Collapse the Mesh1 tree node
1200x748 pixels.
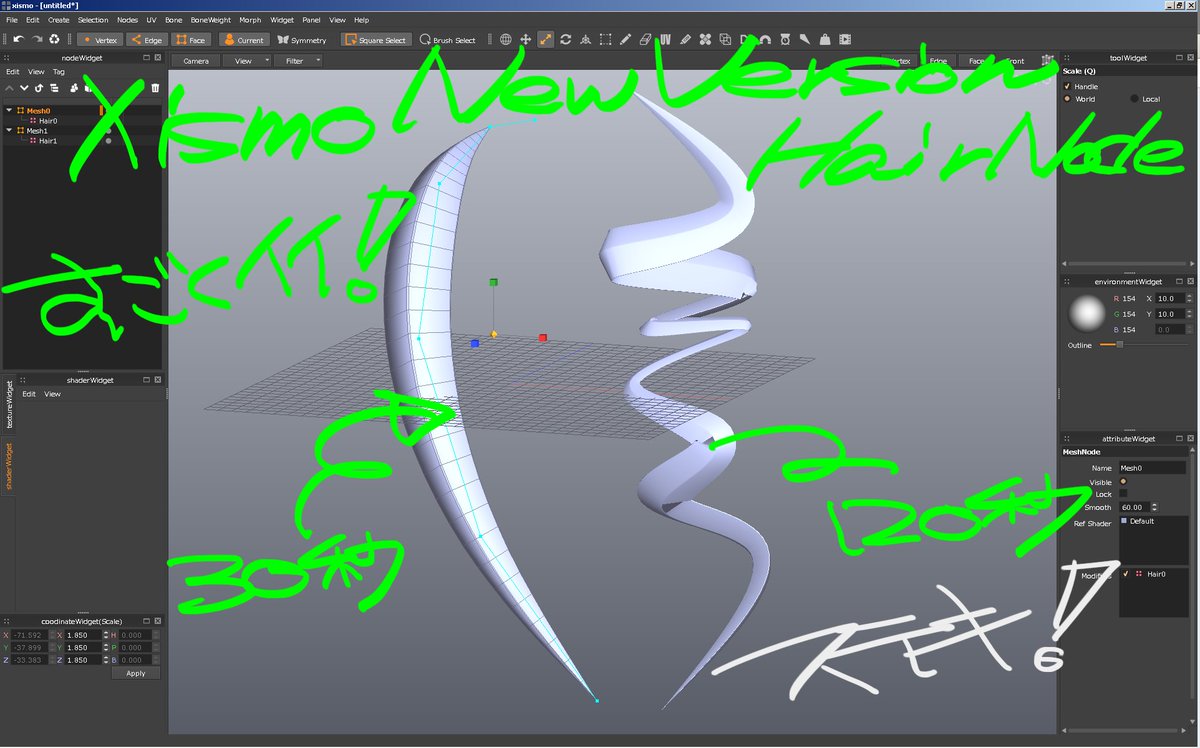(x=9, y=130)
